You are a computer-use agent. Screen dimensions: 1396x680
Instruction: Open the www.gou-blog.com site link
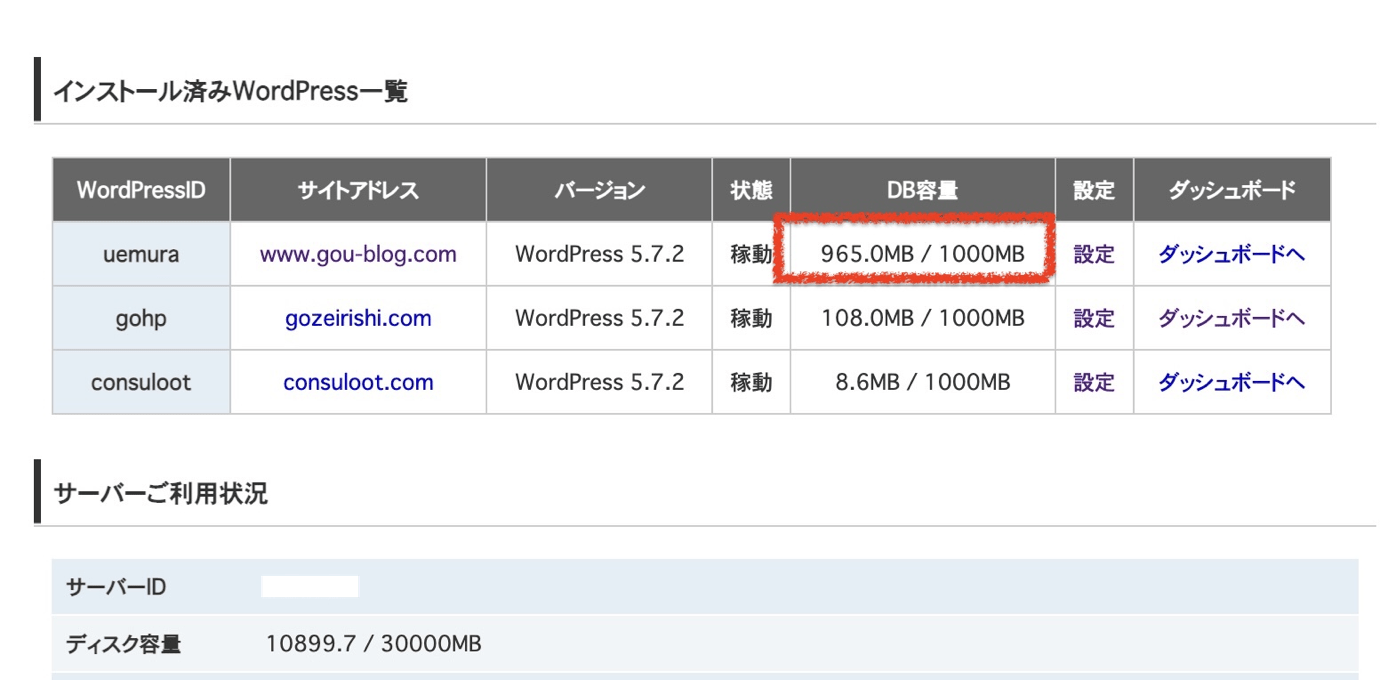click(358, 254)
